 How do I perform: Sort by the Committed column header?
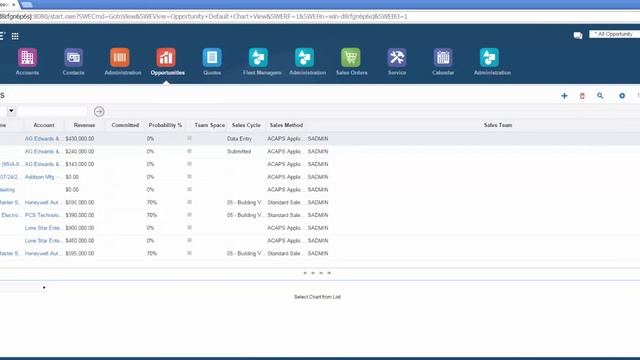coord(125,125)
